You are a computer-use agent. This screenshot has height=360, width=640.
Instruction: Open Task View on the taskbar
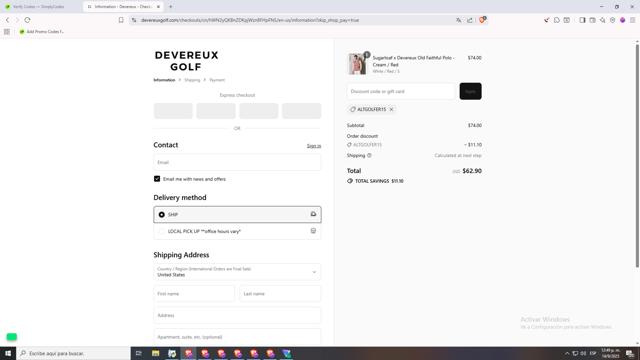[x=138, y=353]
